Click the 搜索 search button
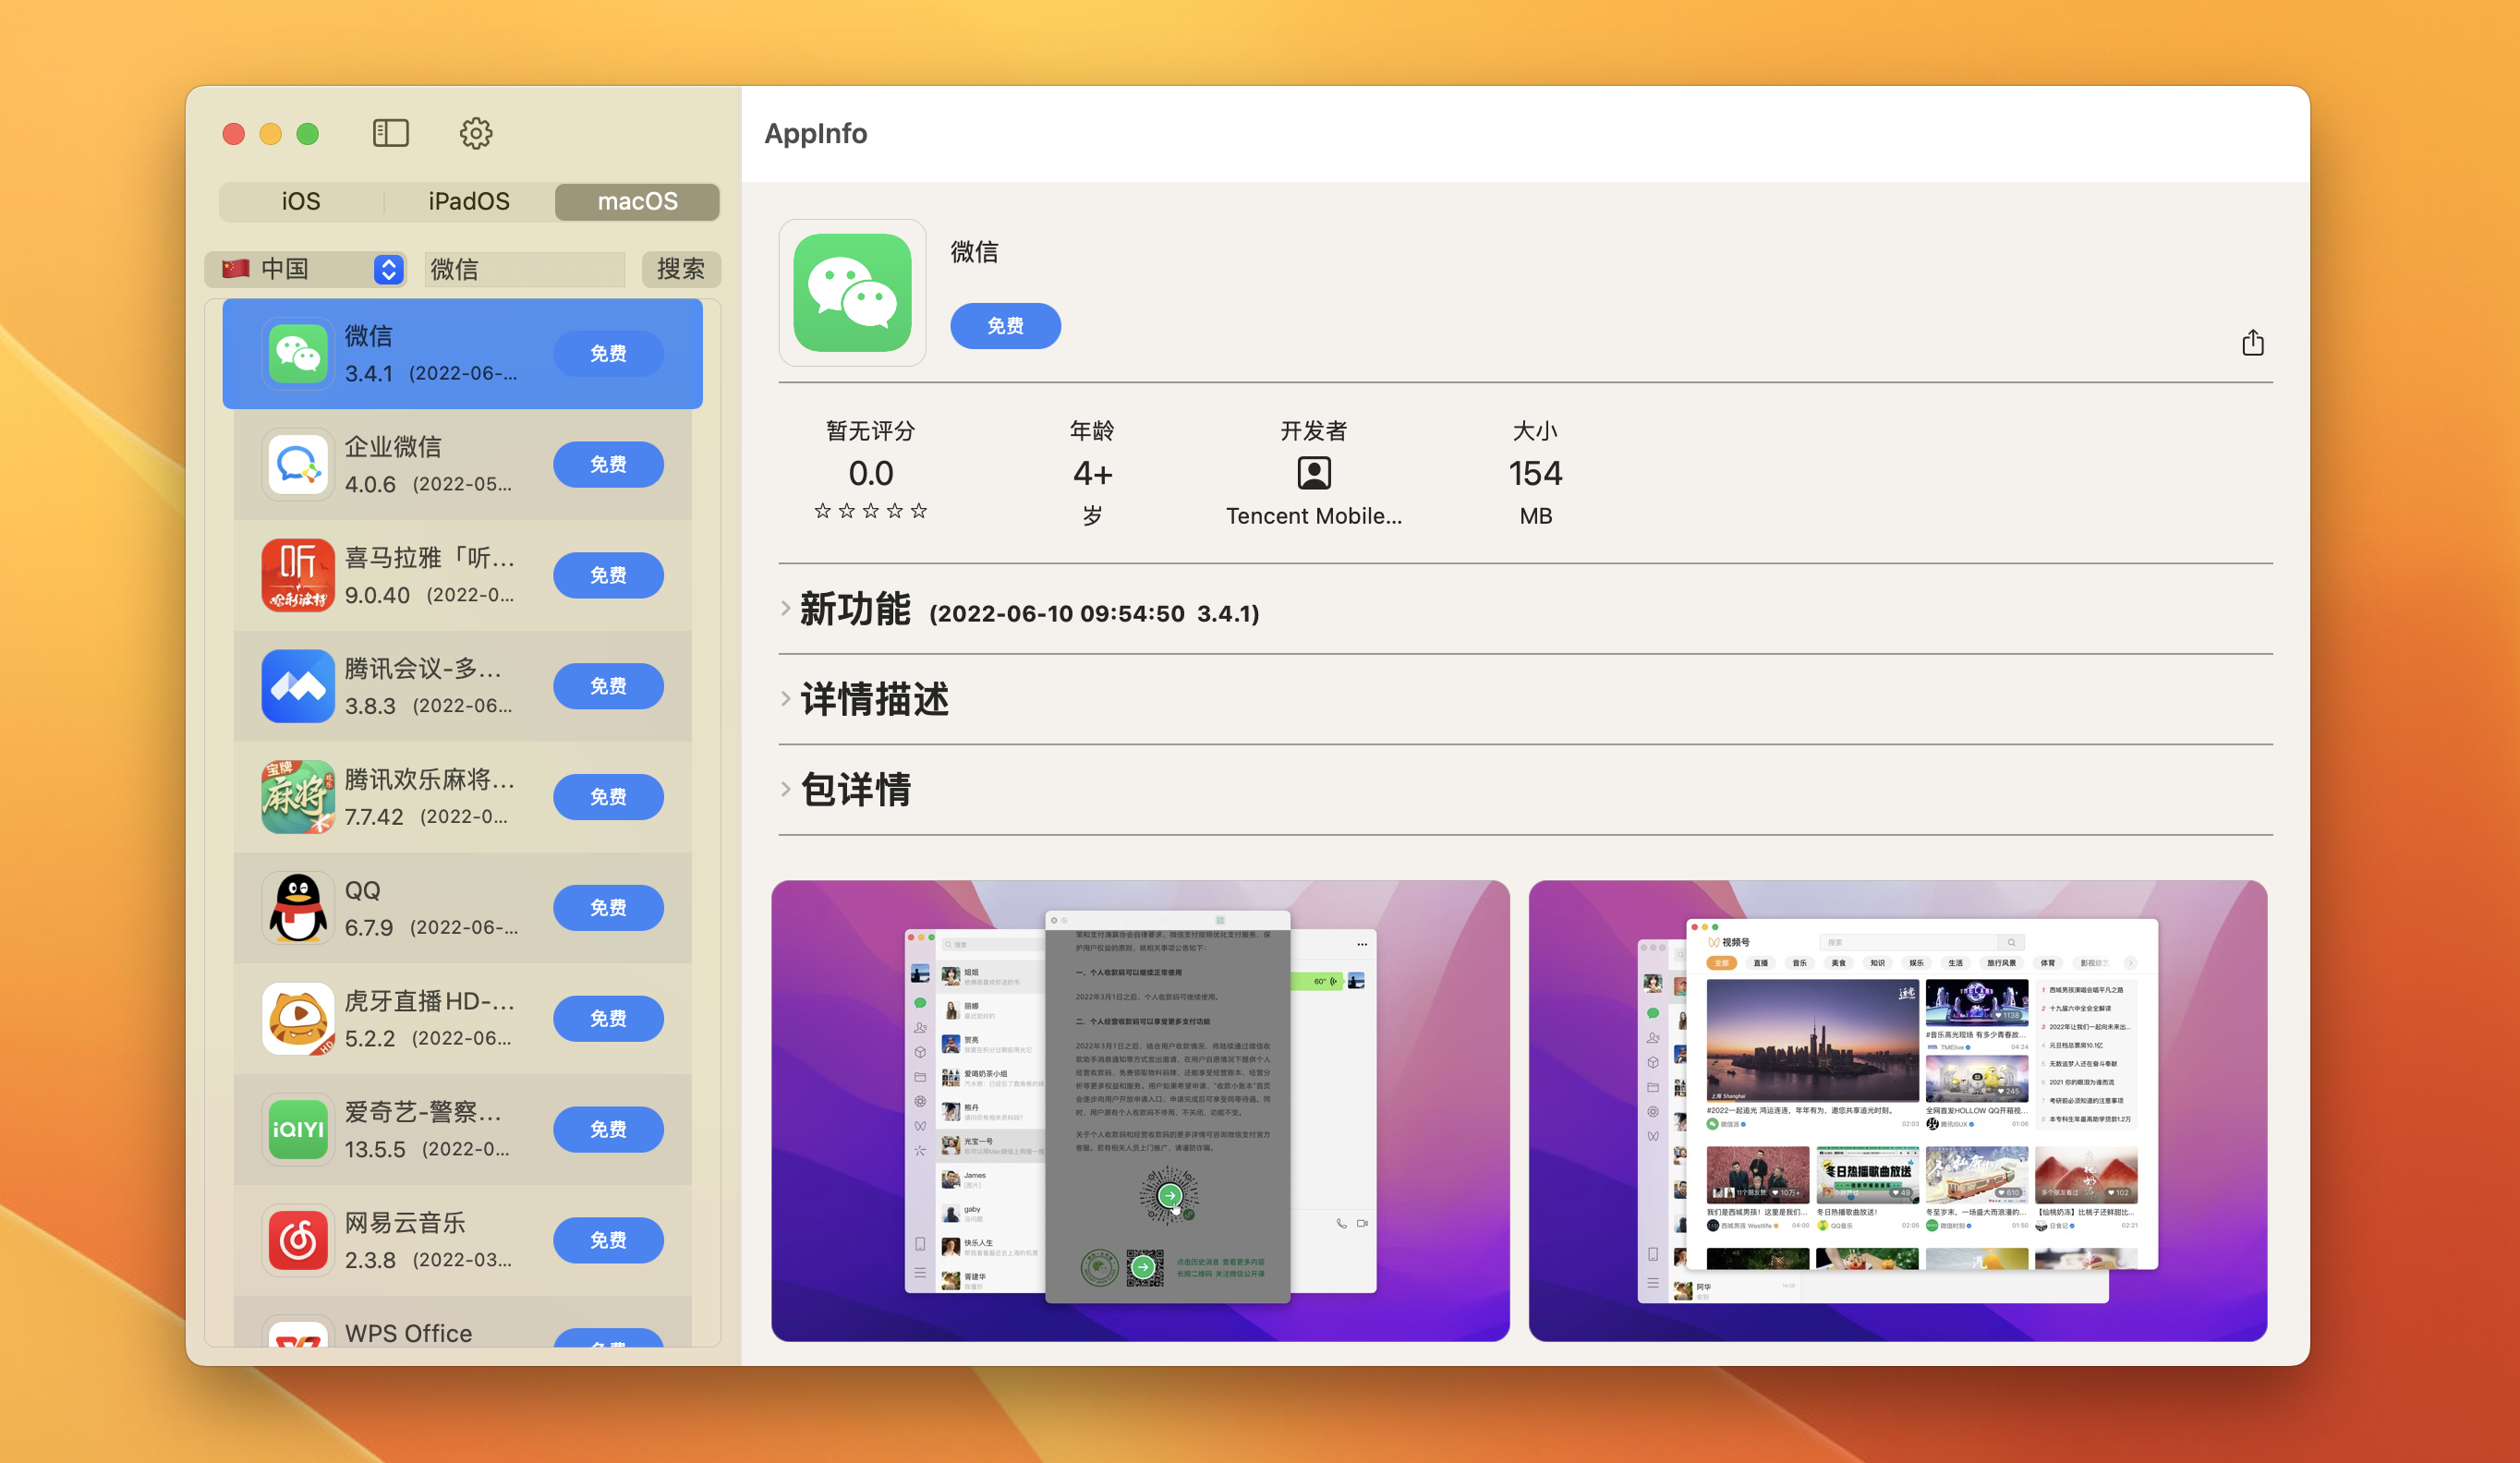 coord(681,269)
